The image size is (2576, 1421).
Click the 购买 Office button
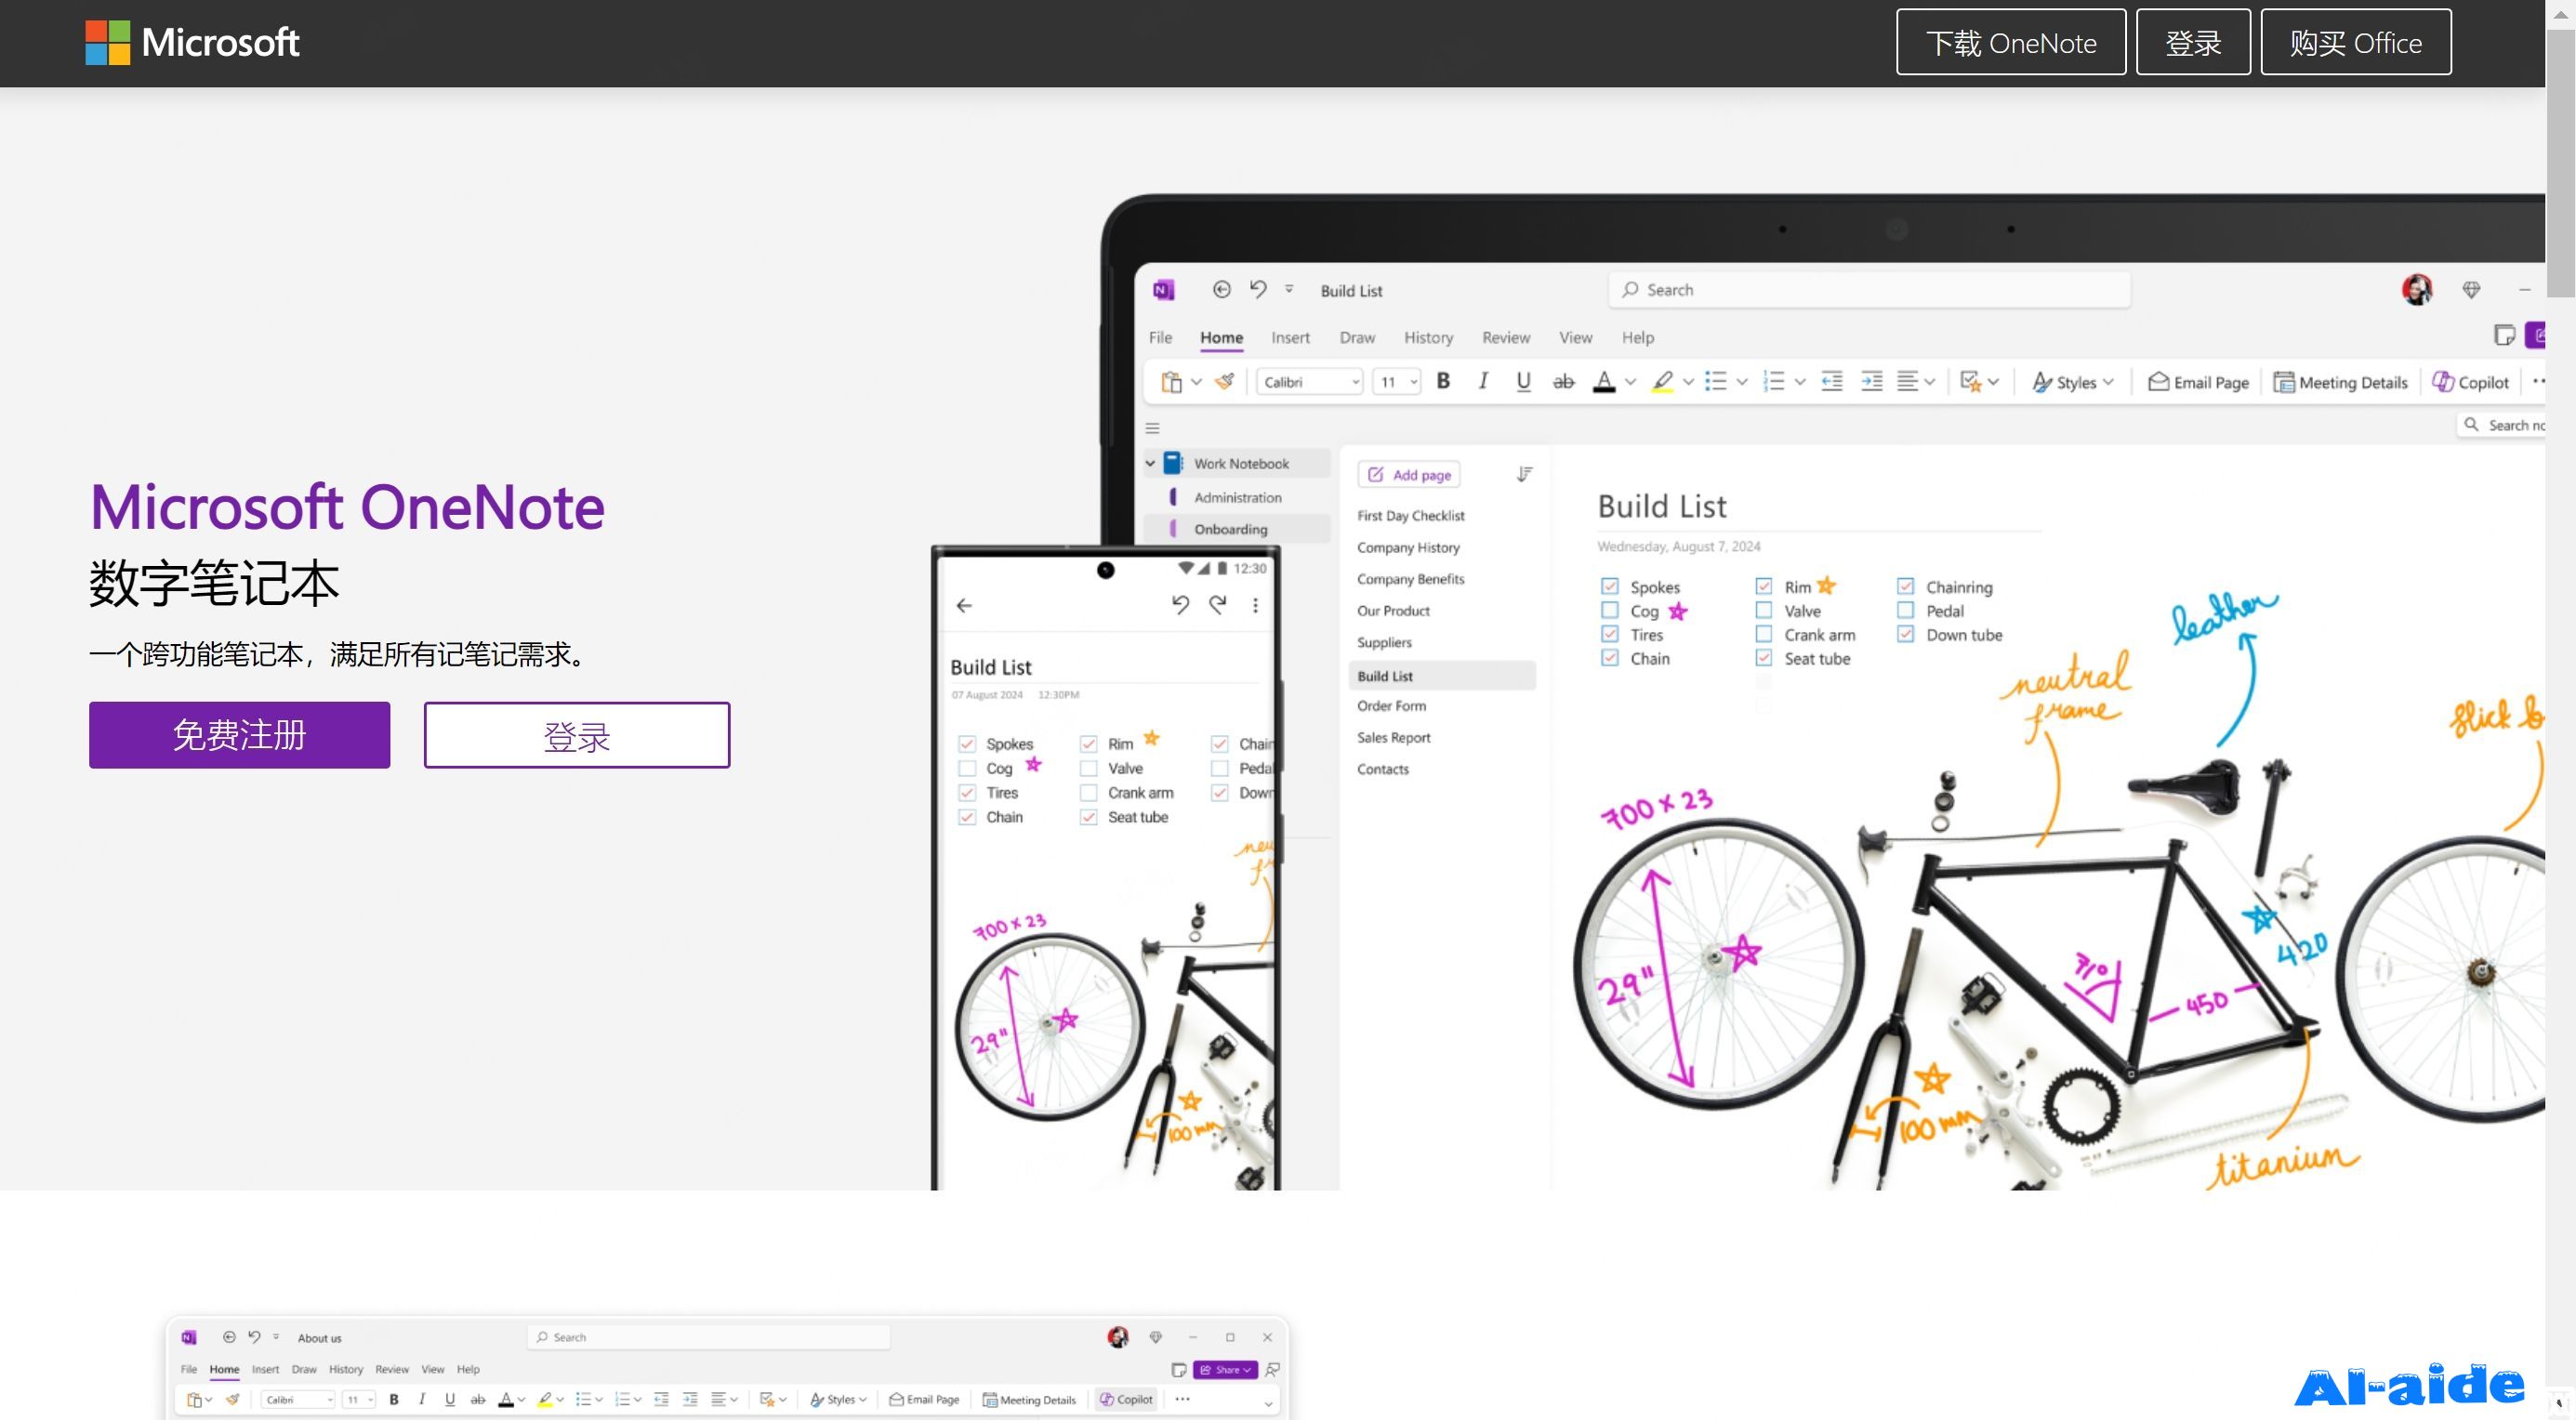coord(2355,42)
